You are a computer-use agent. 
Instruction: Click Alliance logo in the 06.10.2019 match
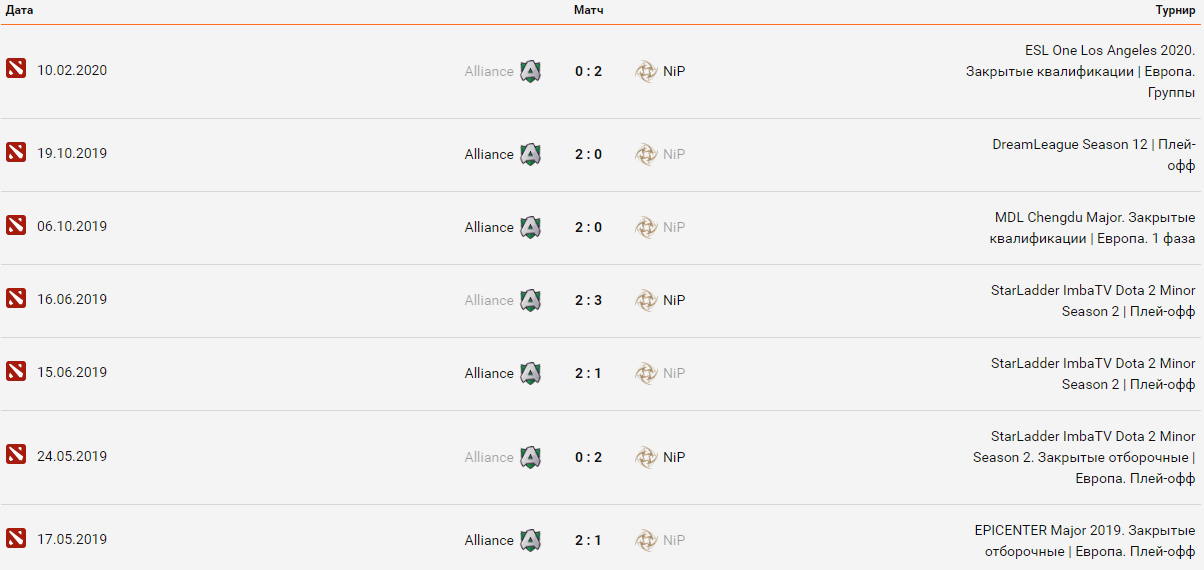point(530,227)
